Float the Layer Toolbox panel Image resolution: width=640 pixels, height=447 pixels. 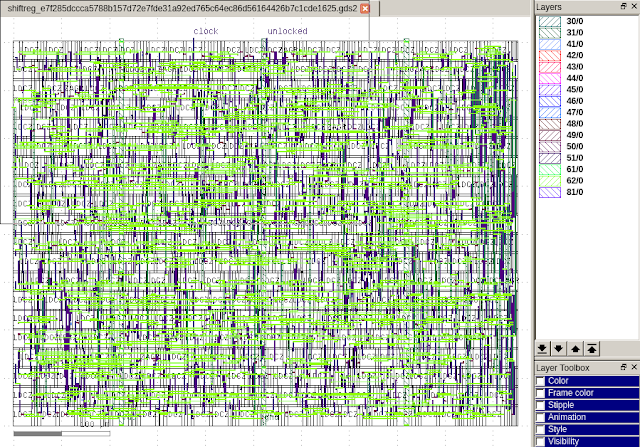(x=624, y=367)
